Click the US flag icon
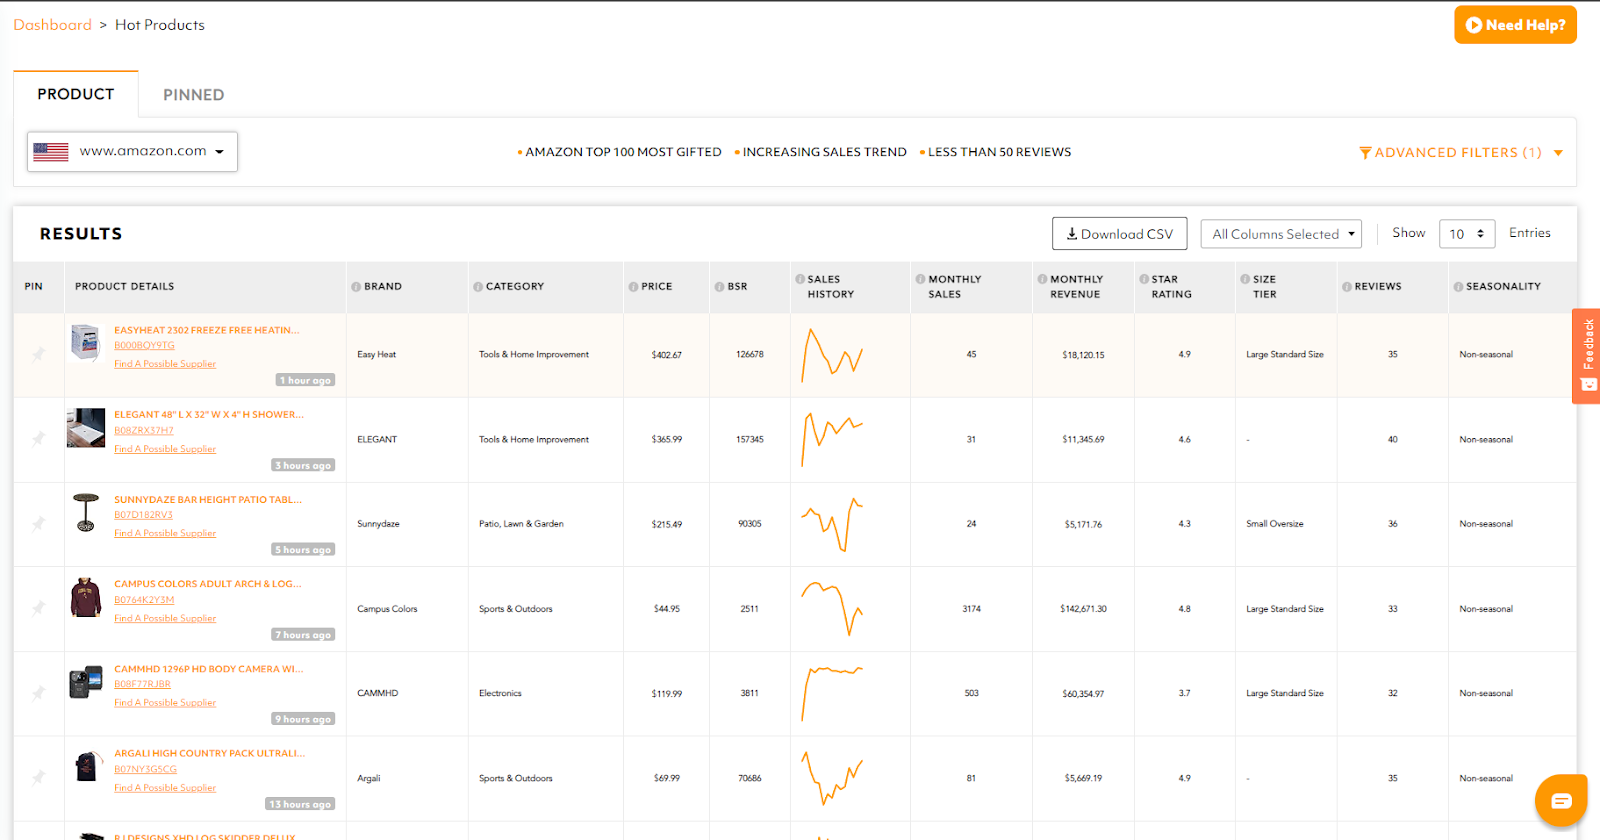This screenshot has height=840, width=1600. [51, 152]
